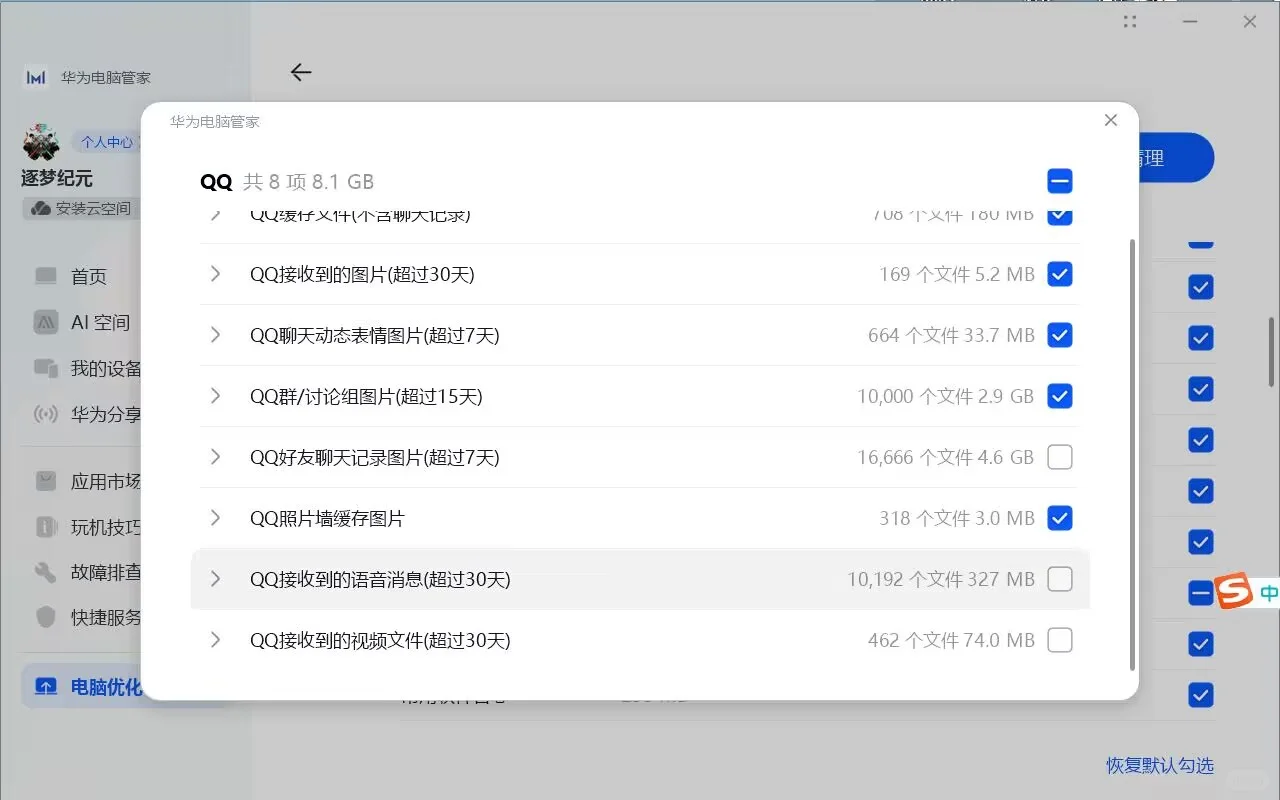Check QQ好友聊天记录图片(超过7天) checkbox
Viewport: 1280px width, 800px height.
(1060, 457)
